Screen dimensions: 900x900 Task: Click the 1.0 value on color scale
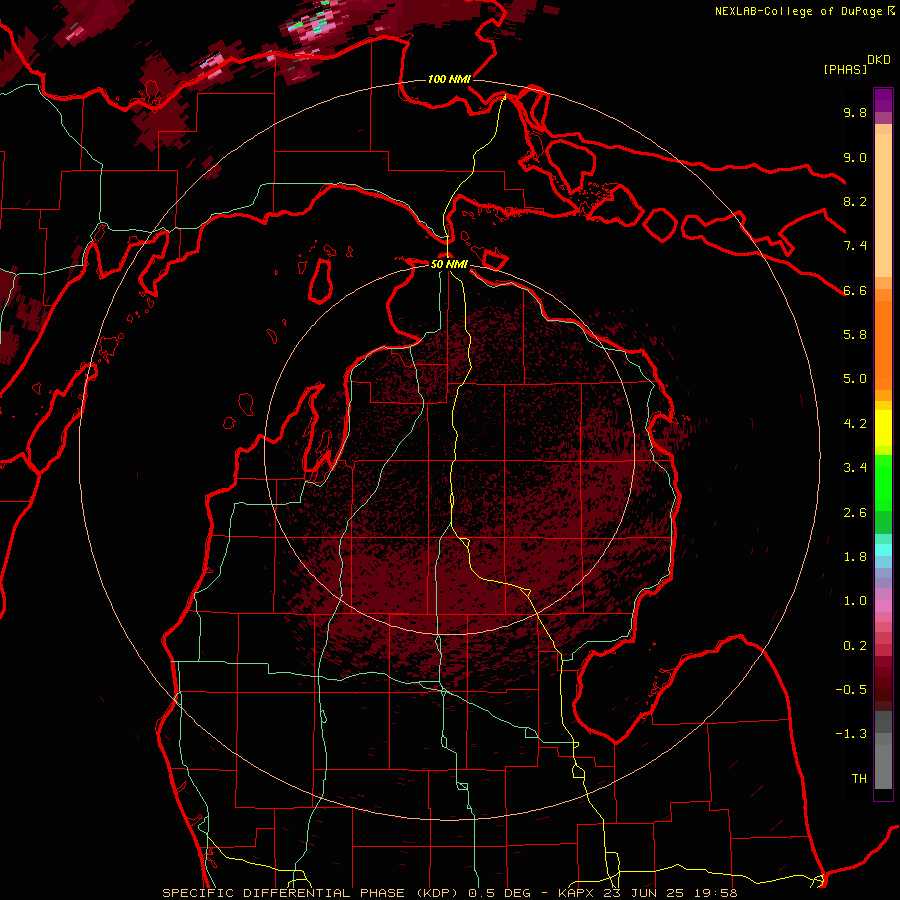[x=855, y=601]
